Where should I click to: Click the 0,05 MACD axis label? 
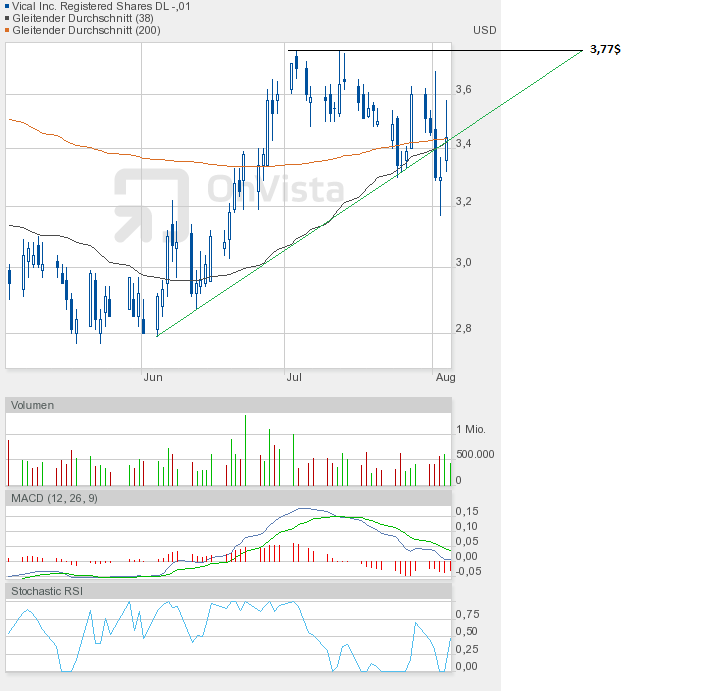(467, 541)
